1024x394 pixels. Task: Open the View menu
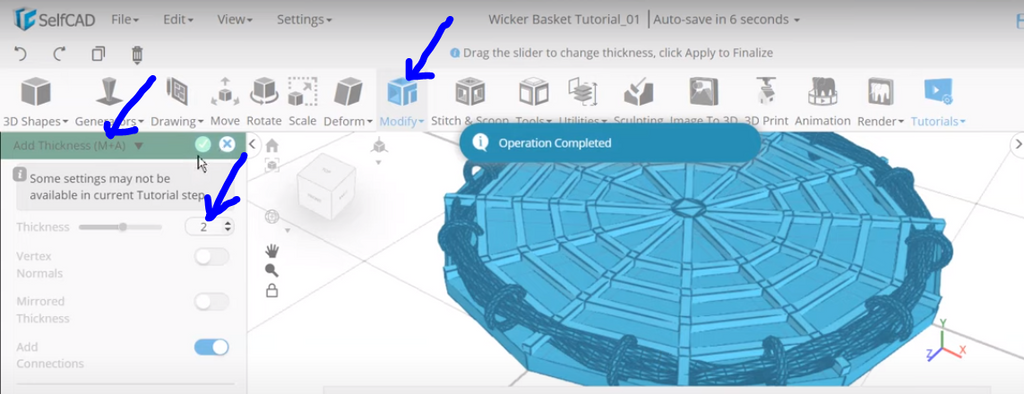[x=234, y=20]
